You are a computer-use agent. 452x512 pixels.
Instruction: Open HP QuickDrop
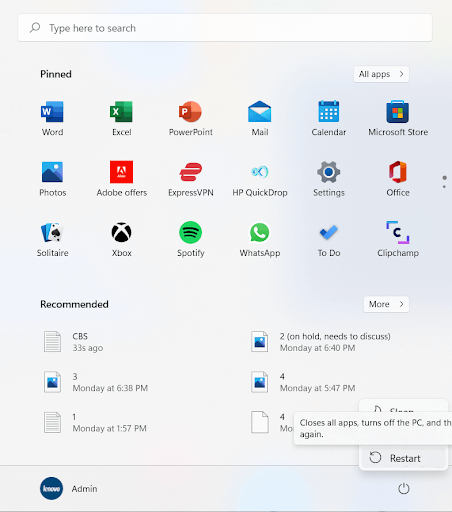(x=260, y=179)
